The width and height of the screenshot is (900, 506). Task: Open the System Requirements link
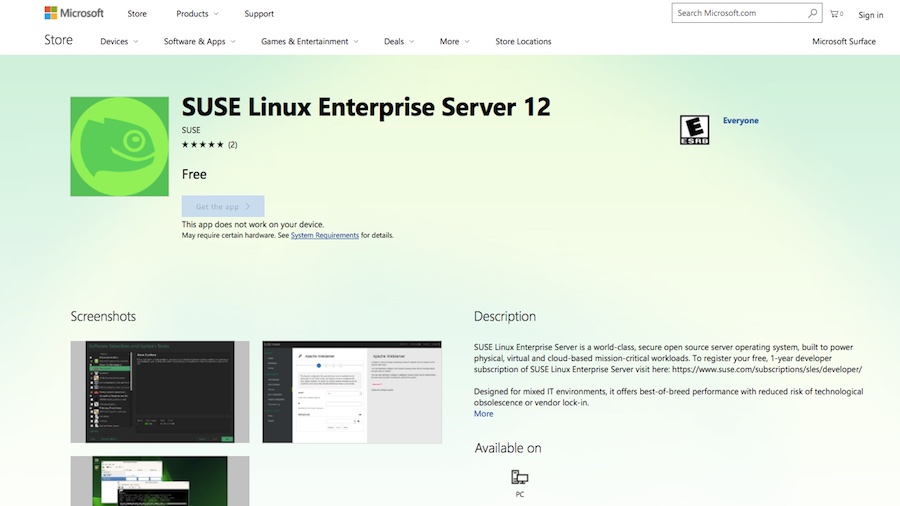click(324, 235)
